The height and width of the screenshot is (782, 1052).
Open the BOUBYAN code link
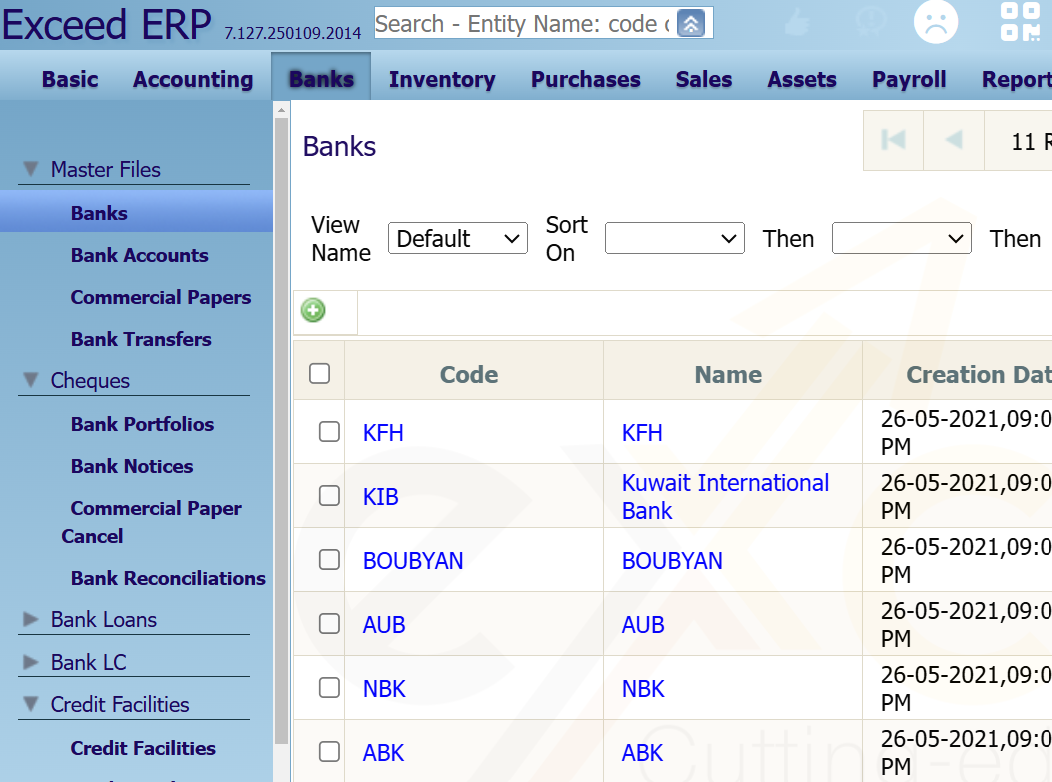tap(413, 561)
